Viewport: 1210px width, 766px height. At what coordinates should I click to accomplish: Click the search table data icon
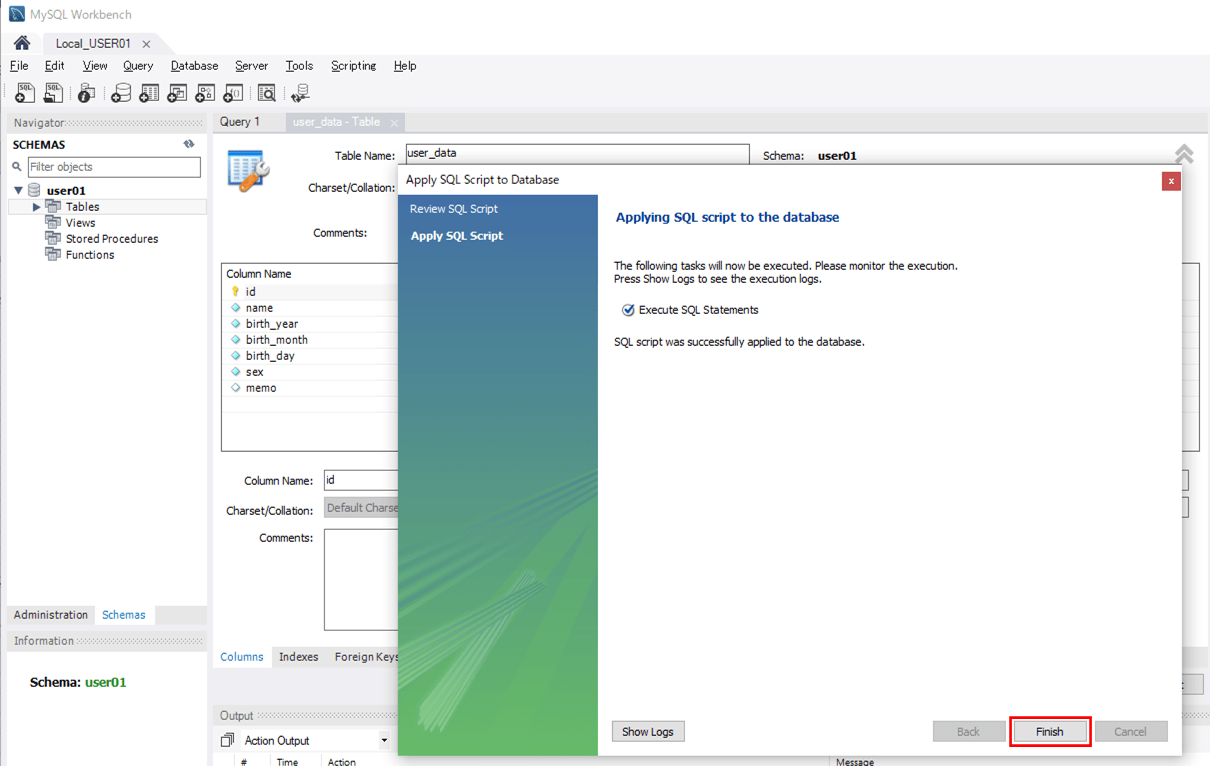tap(266, 93)
